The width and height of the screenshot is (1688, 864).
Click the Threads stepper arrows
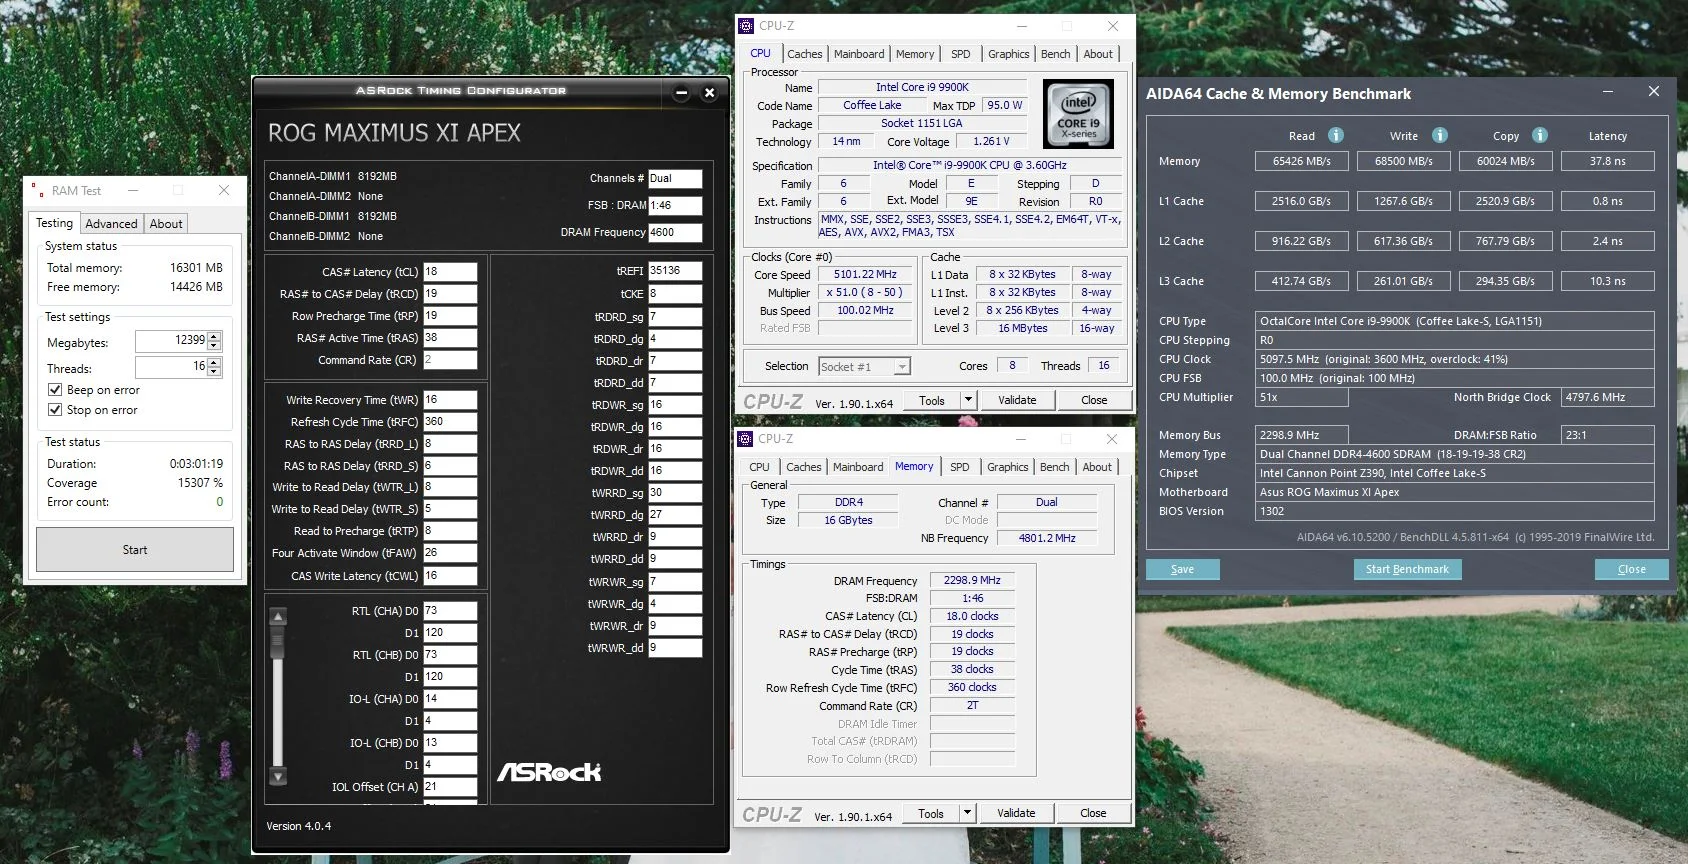point(215,368)
